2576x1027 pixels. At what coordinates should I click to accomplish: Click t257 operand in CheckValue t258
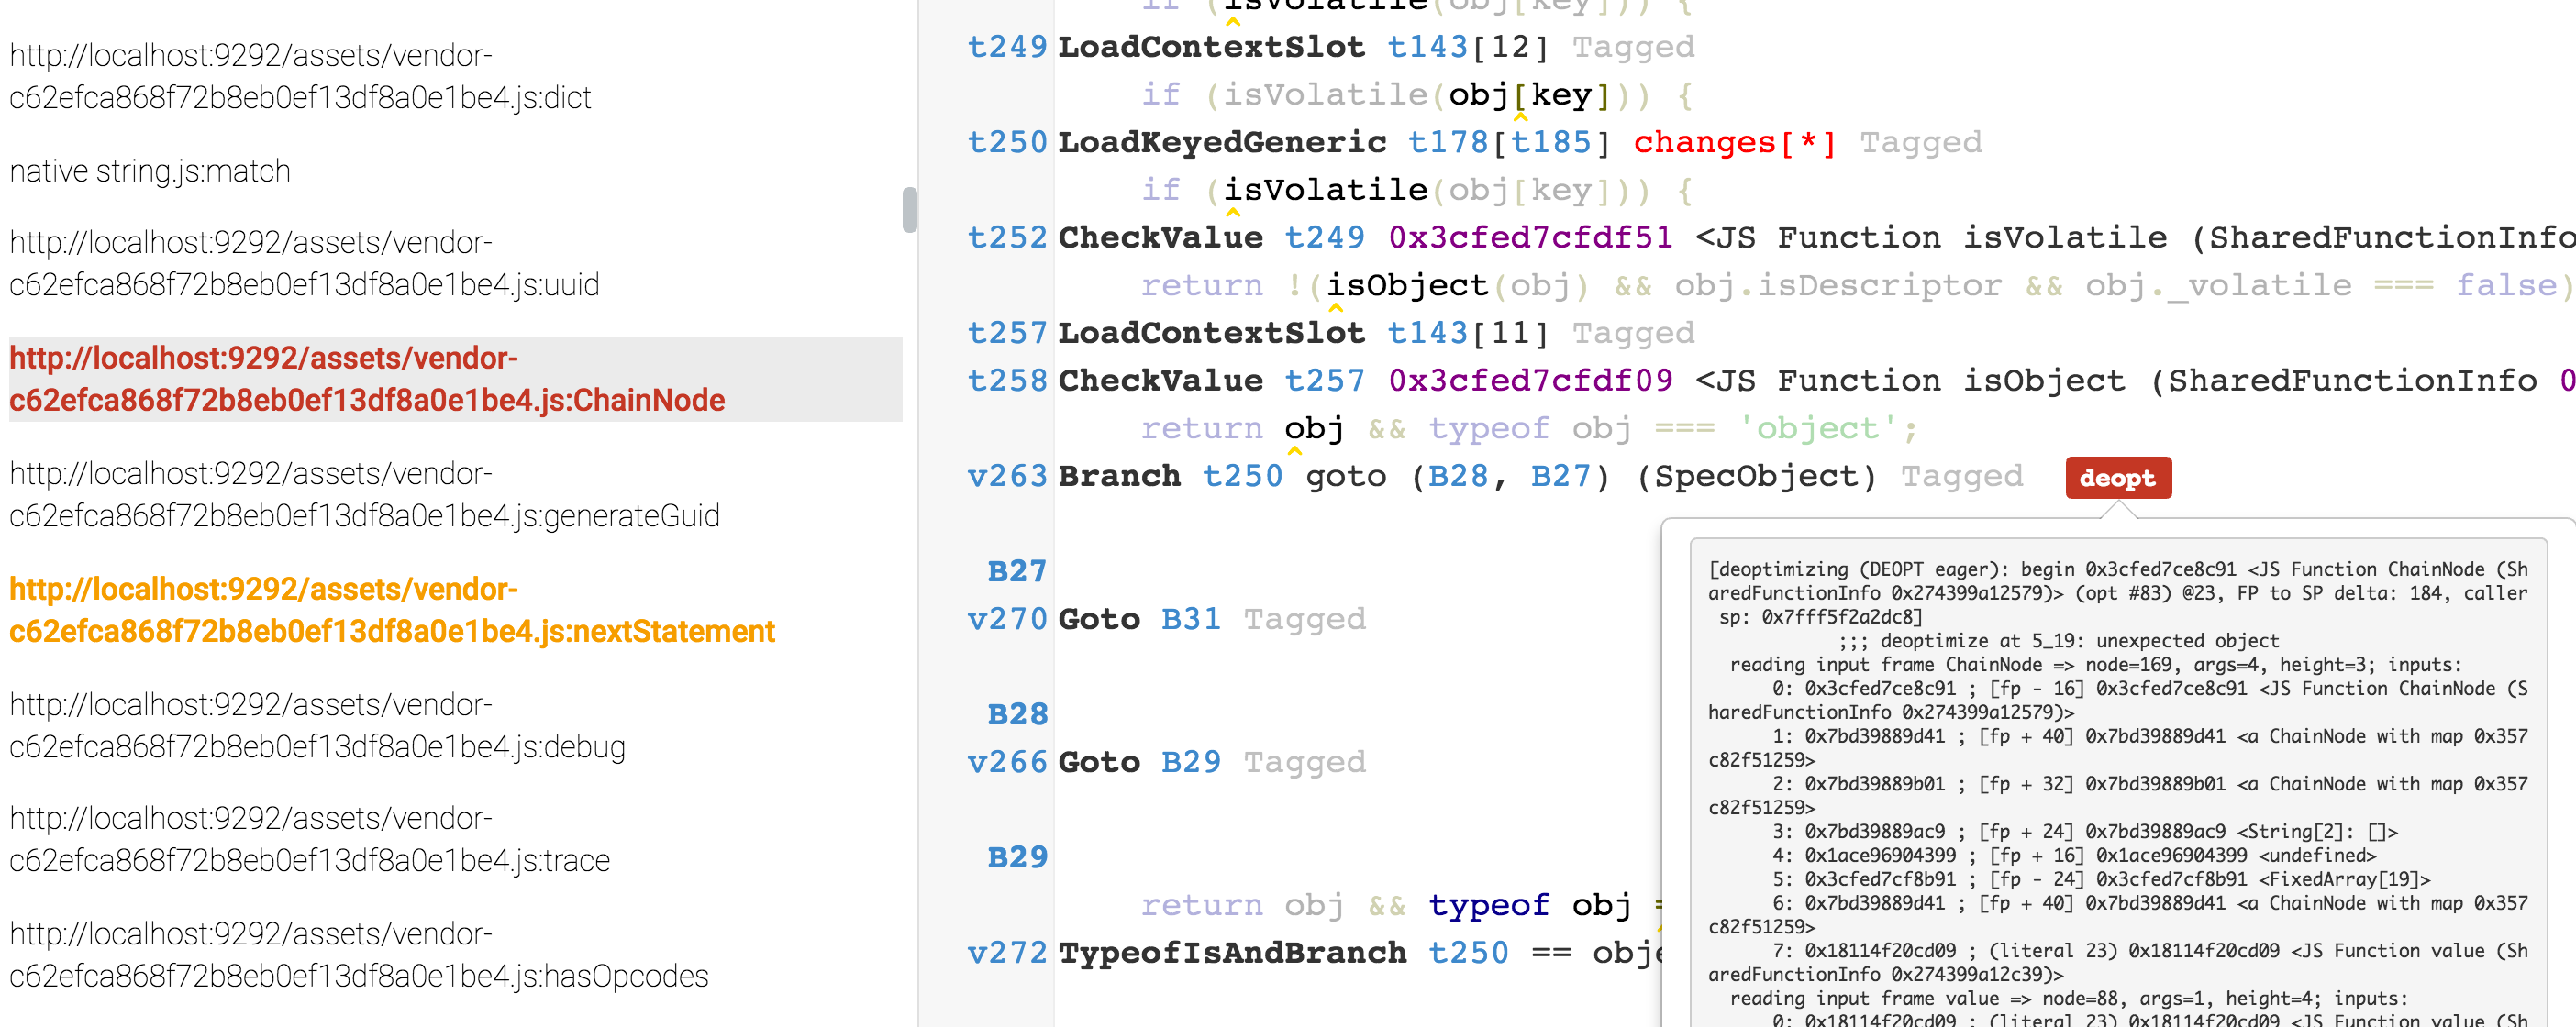(1325, 380)
